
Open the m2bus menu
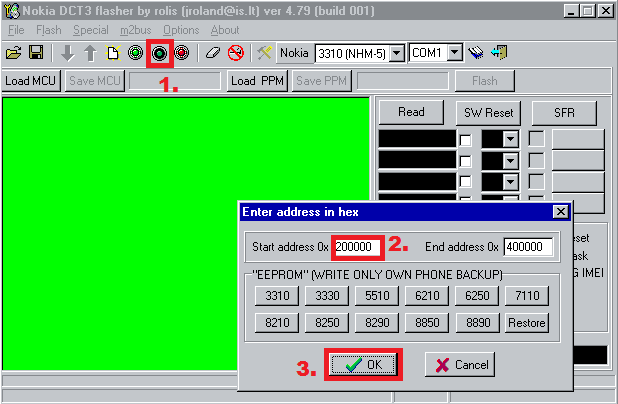point(136,30)
